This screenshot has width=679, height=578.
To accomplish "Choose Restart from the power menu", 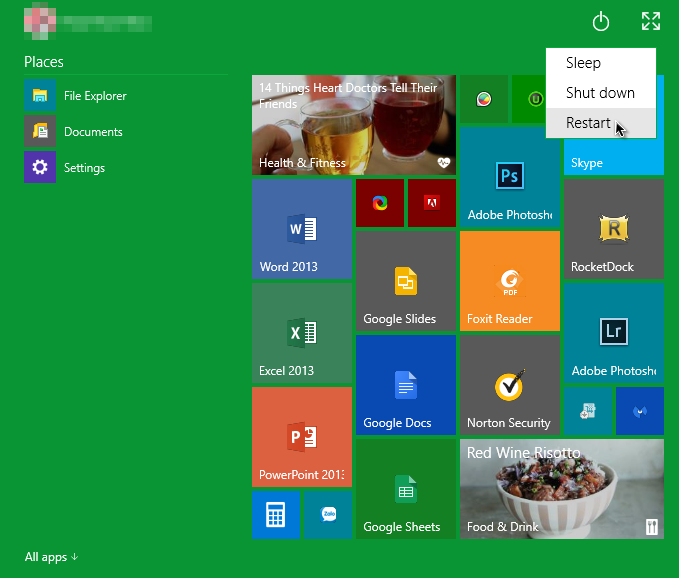I will [x=601, y=123].
